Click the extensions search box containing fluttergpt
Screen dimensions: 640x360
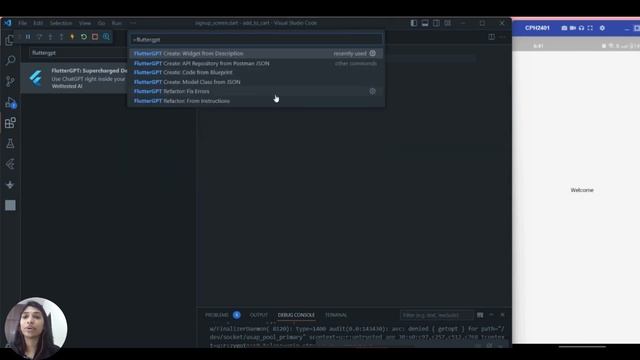78,53
